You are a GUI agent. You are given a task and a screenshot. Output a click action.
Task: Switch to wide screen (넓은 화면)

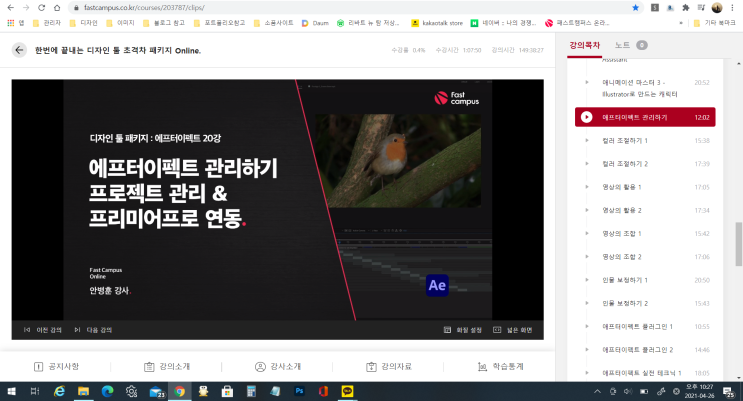pyautogui.click(x=513, y=330)
